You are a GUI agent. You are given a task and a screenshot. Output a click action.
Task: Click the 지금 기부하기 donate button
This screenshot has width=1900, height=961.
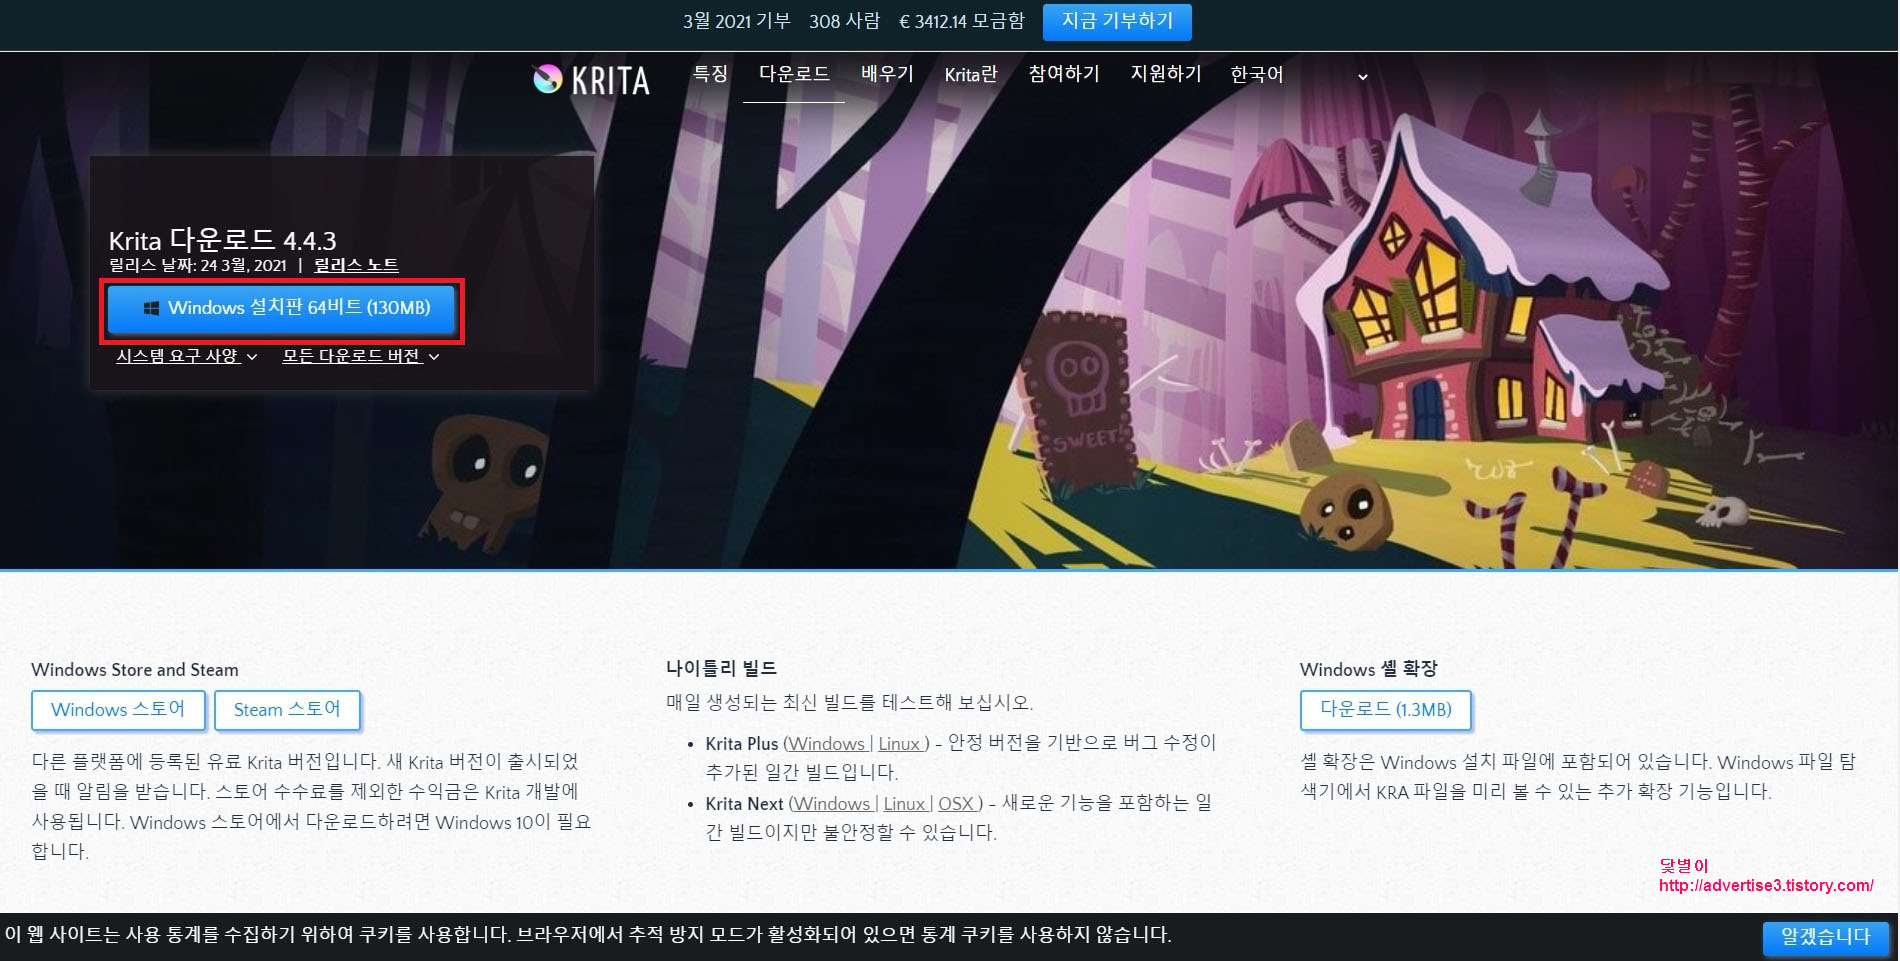tap(1117, 21)
